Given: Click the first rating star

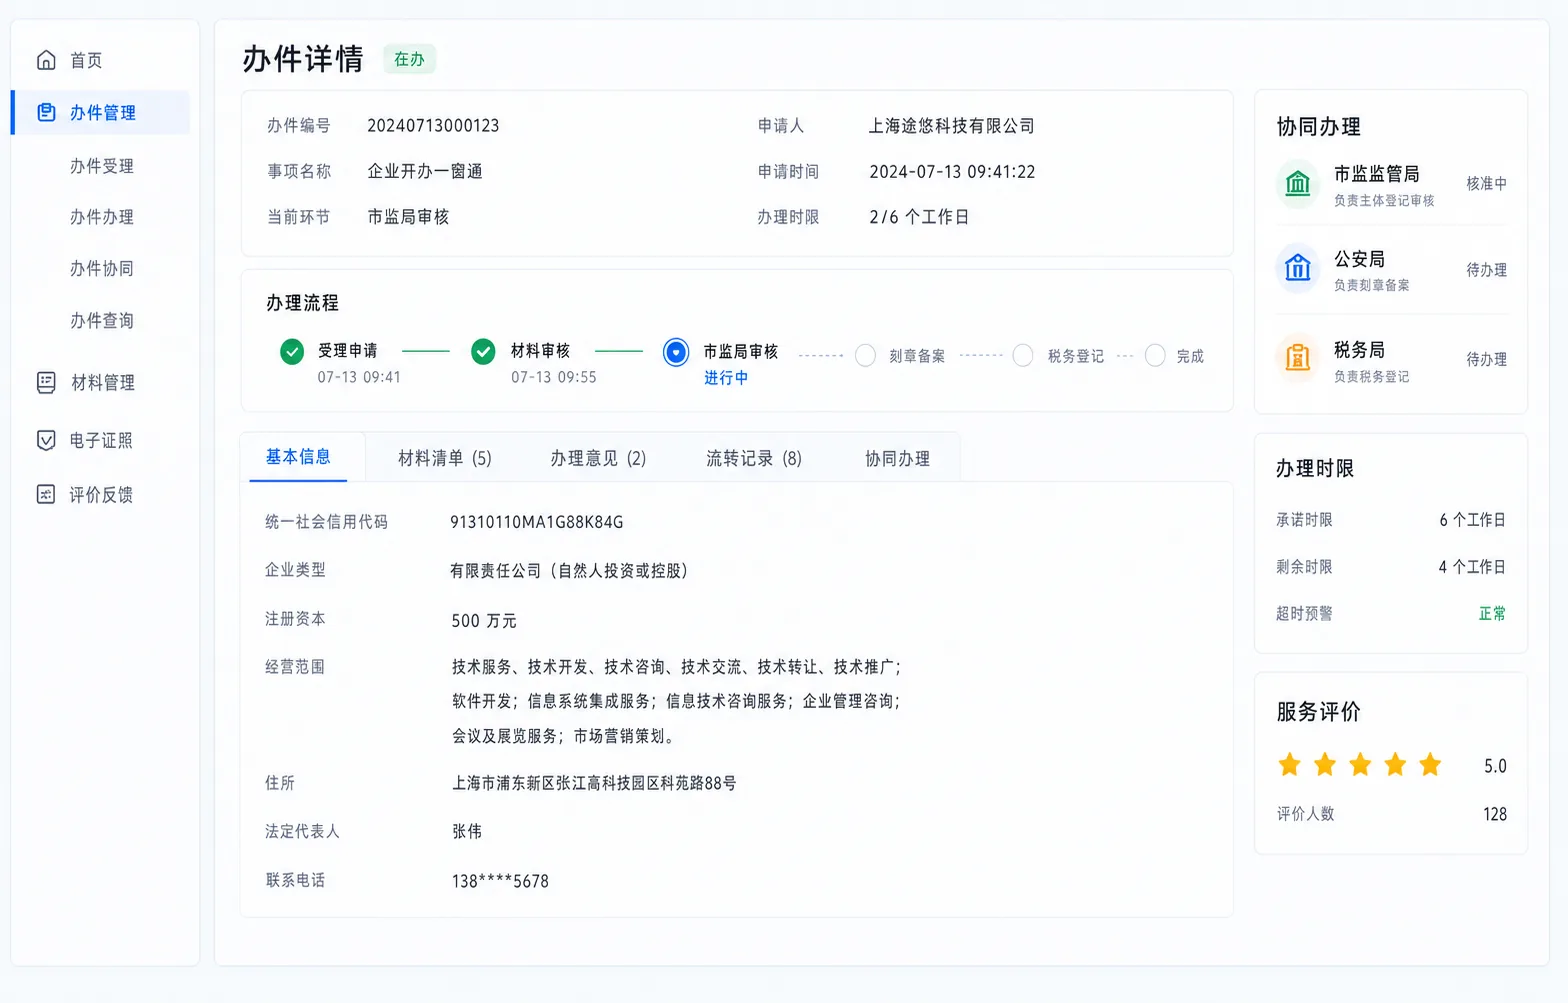Looking at the screenshot, I should click(1290, 765).
